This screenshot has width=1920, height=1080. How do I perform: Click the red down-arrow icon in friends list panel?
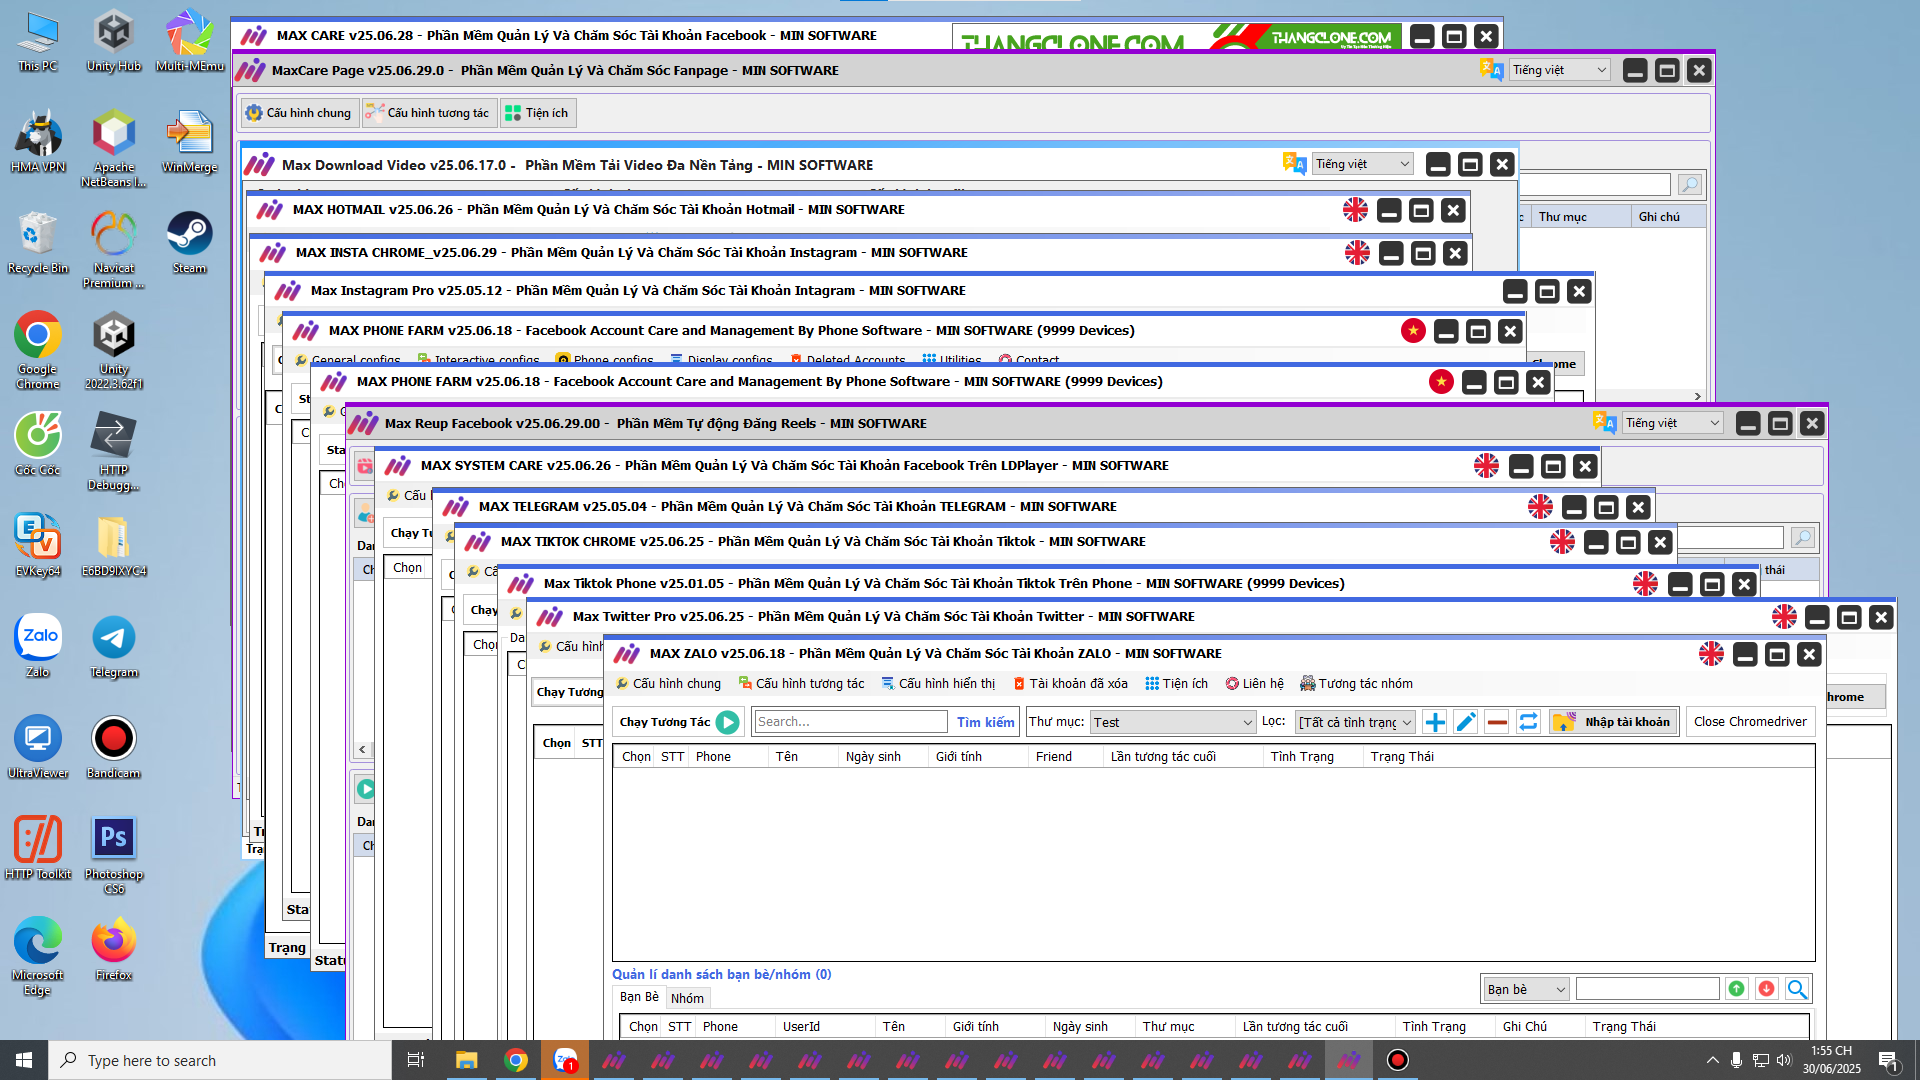[1767, 989]
